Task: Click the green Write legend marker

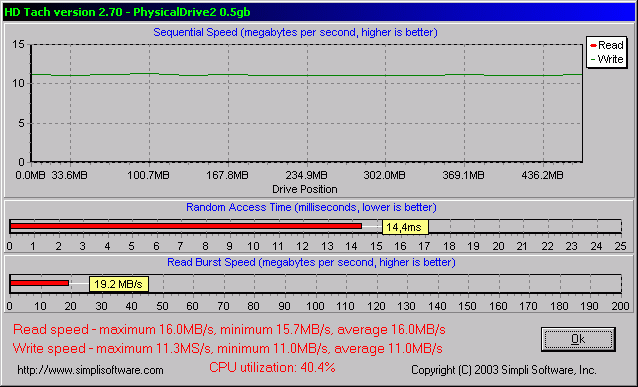Action: click(x=593, y=59)
